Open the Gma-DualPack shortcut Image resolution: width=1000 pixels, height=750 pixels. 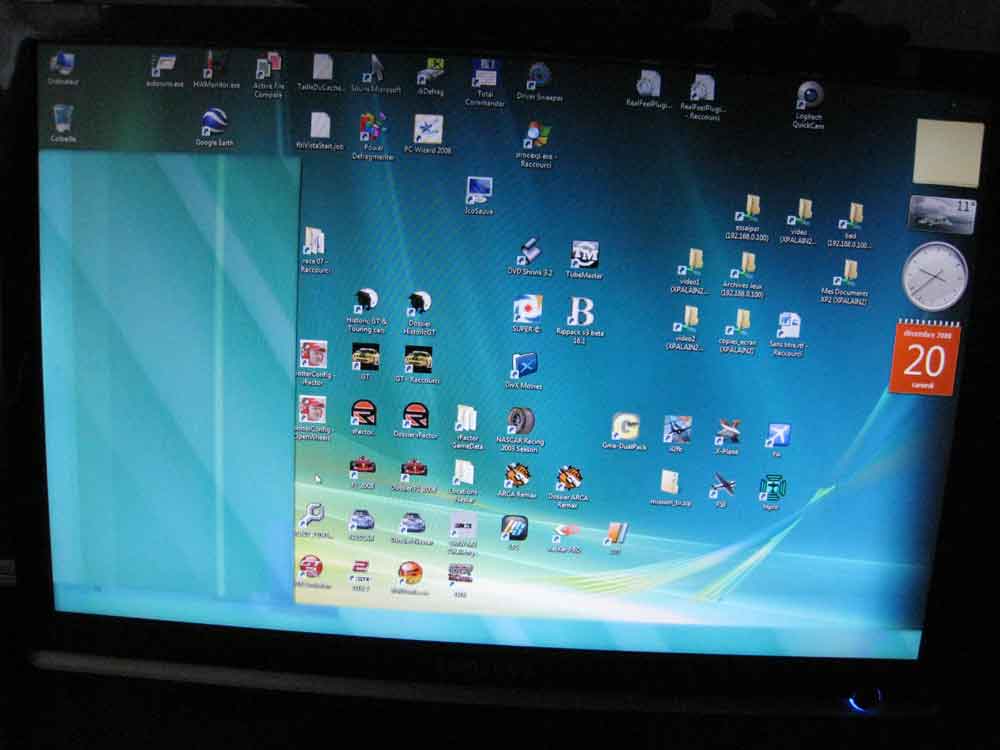tap(624, 432)
